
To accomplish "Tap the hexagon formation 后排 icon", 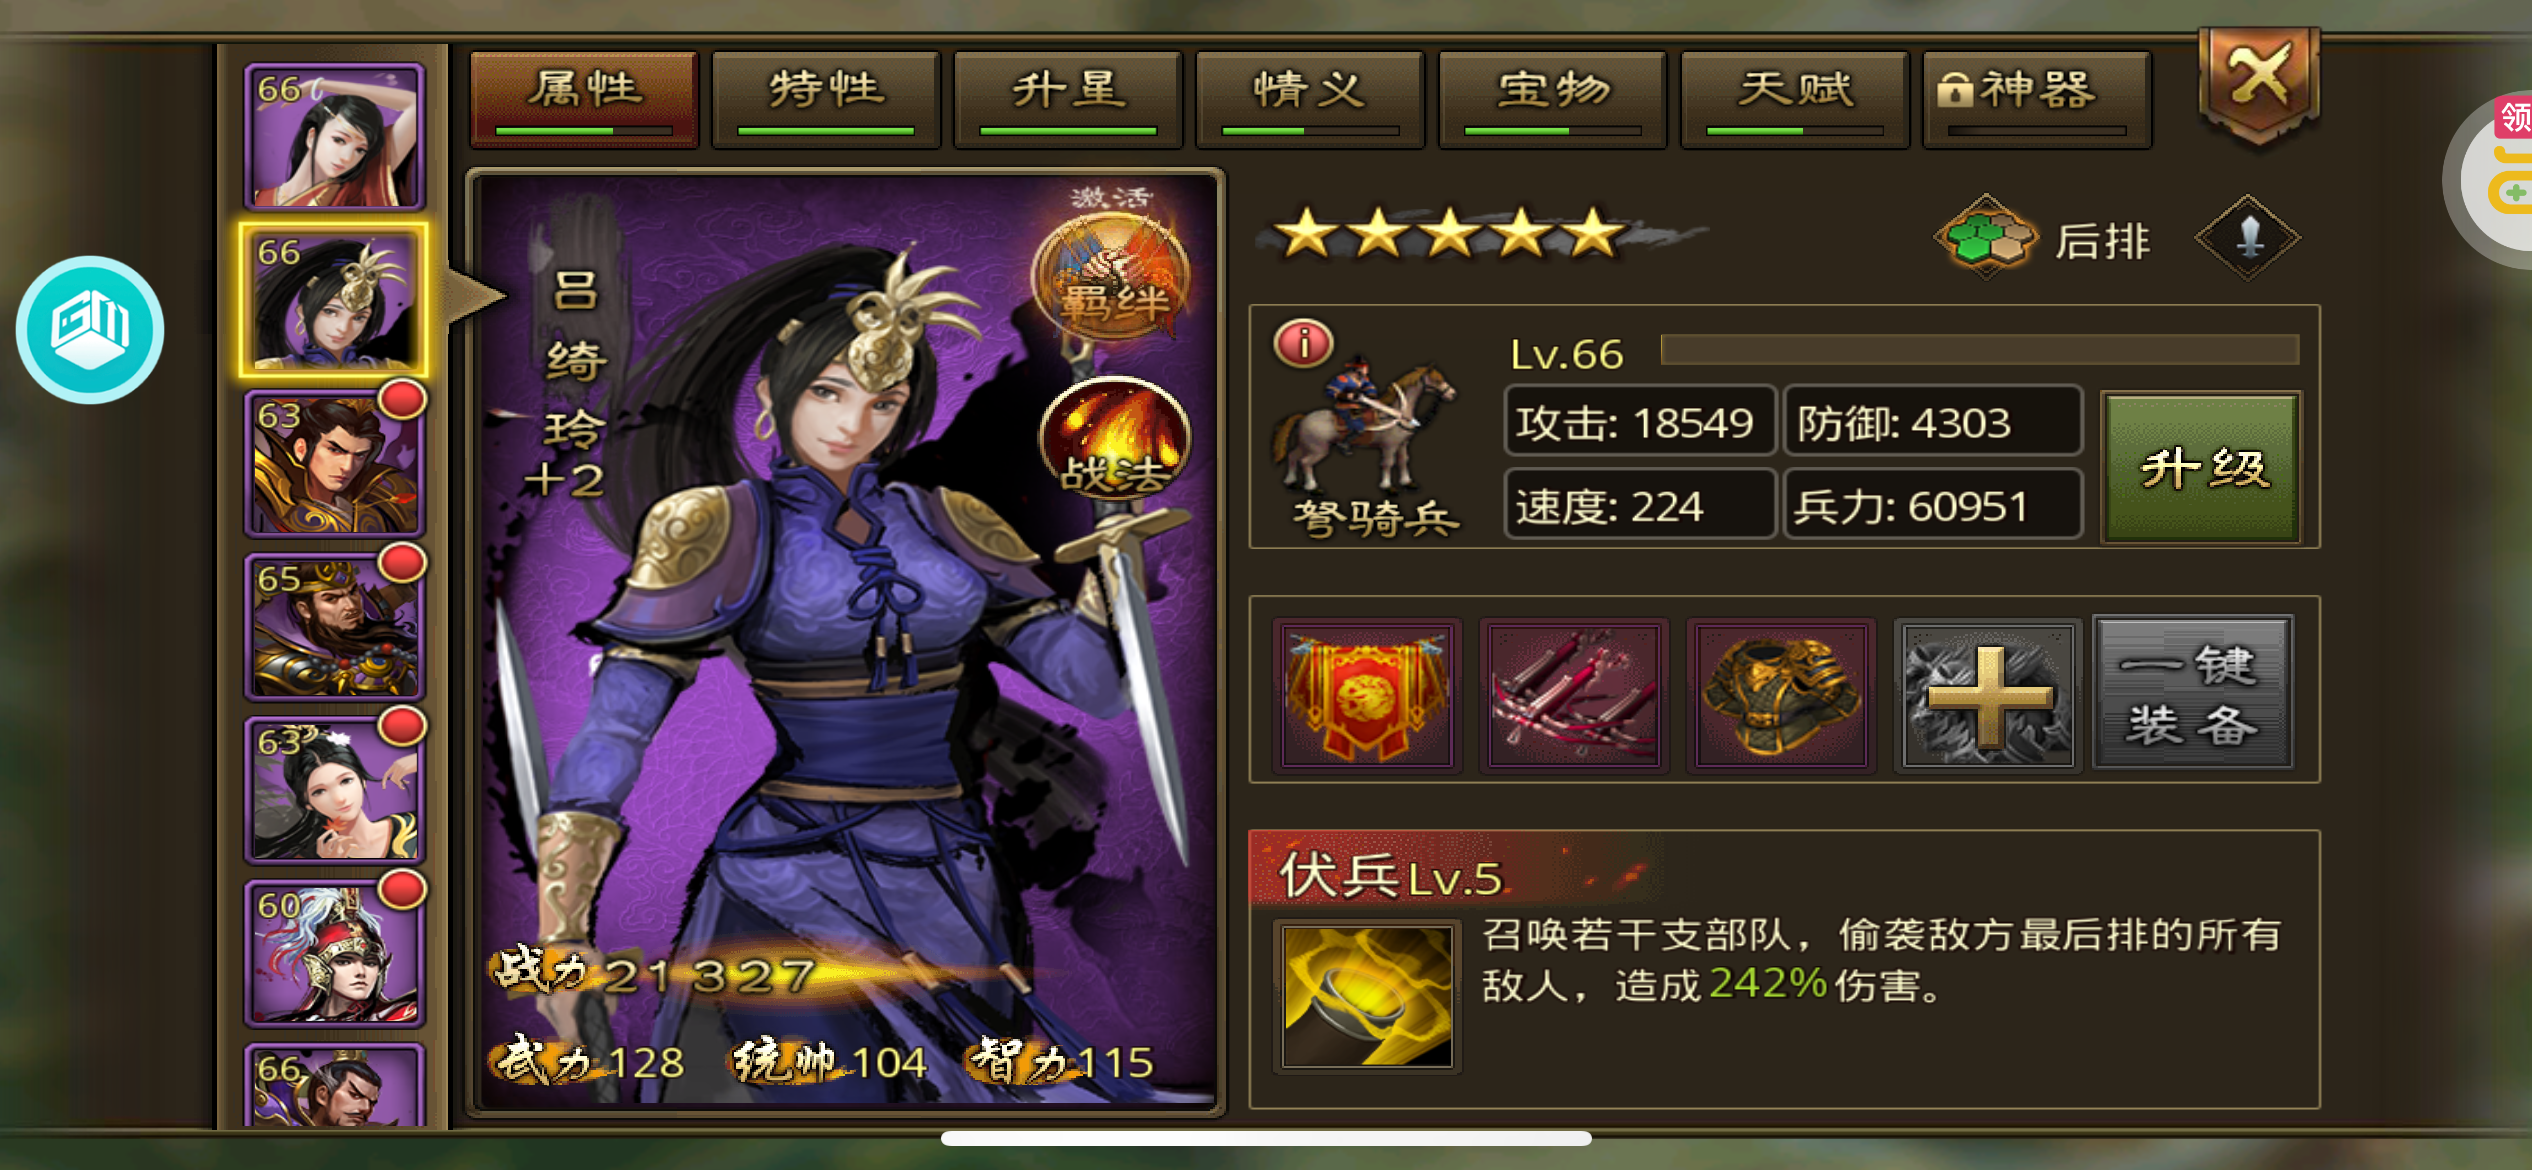I will pyautogui.click(x=1986, y=238).
